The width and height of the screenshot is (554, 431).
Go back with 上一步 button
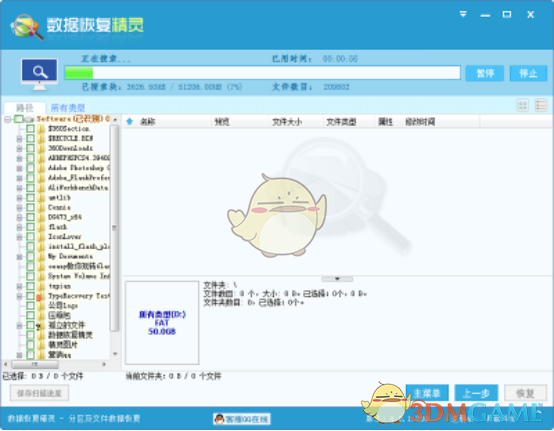pyautogui.click(x=476, y=393)
